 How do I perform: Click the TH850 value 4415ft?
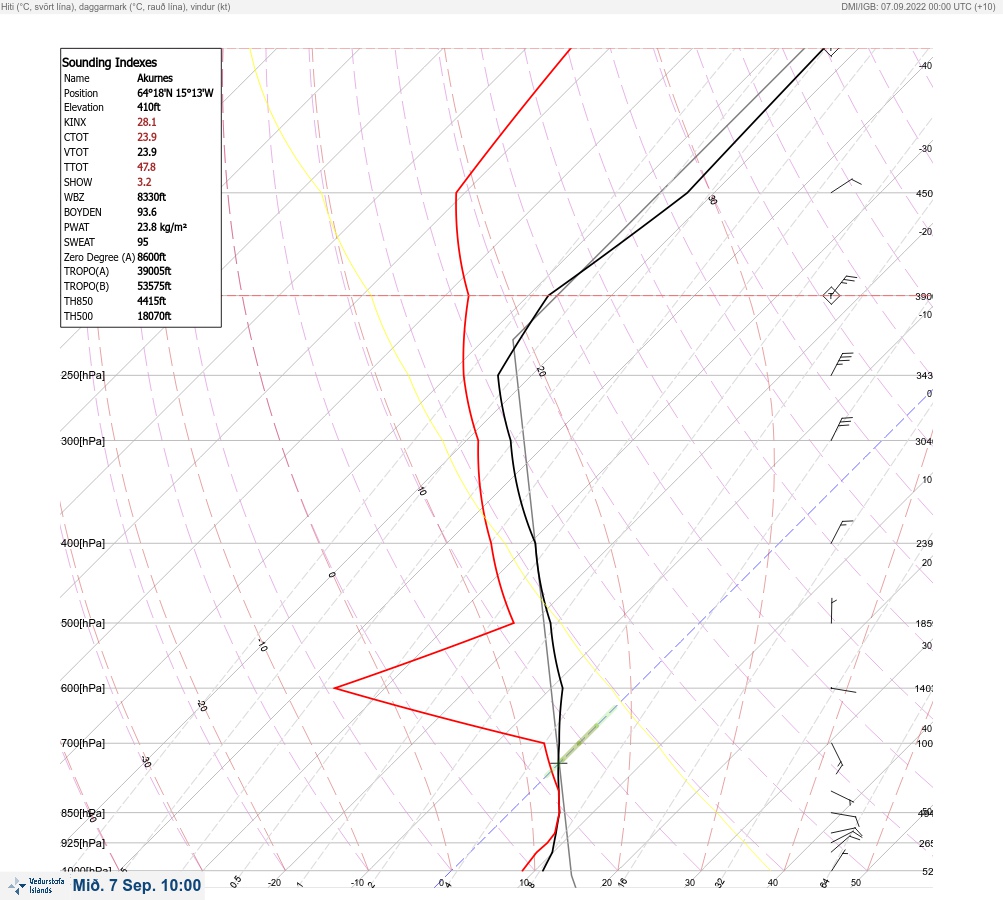click(152, 301)
